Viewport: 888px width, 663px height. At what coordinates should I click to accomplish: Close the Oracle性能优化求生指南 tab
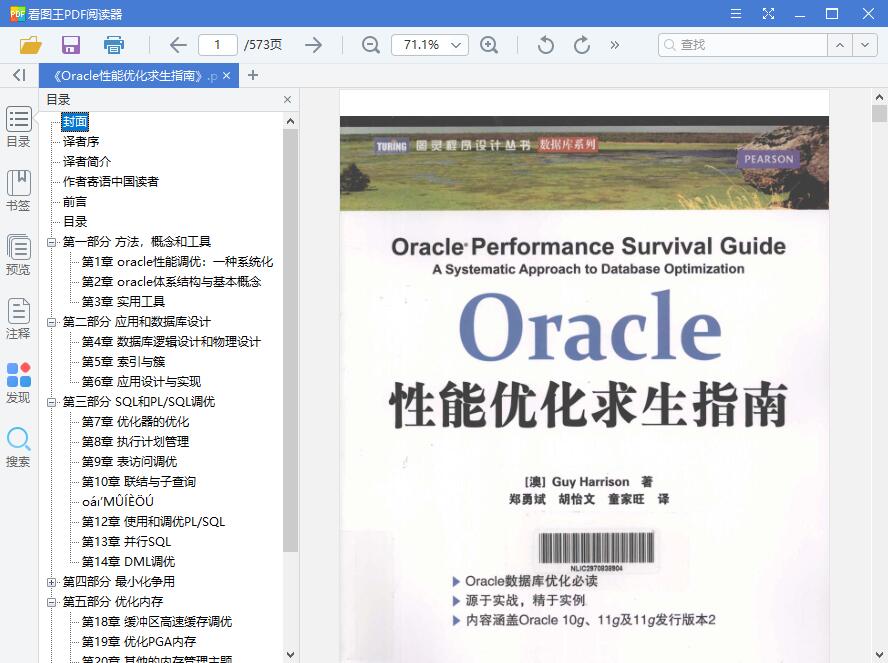[x=227, y=75]
